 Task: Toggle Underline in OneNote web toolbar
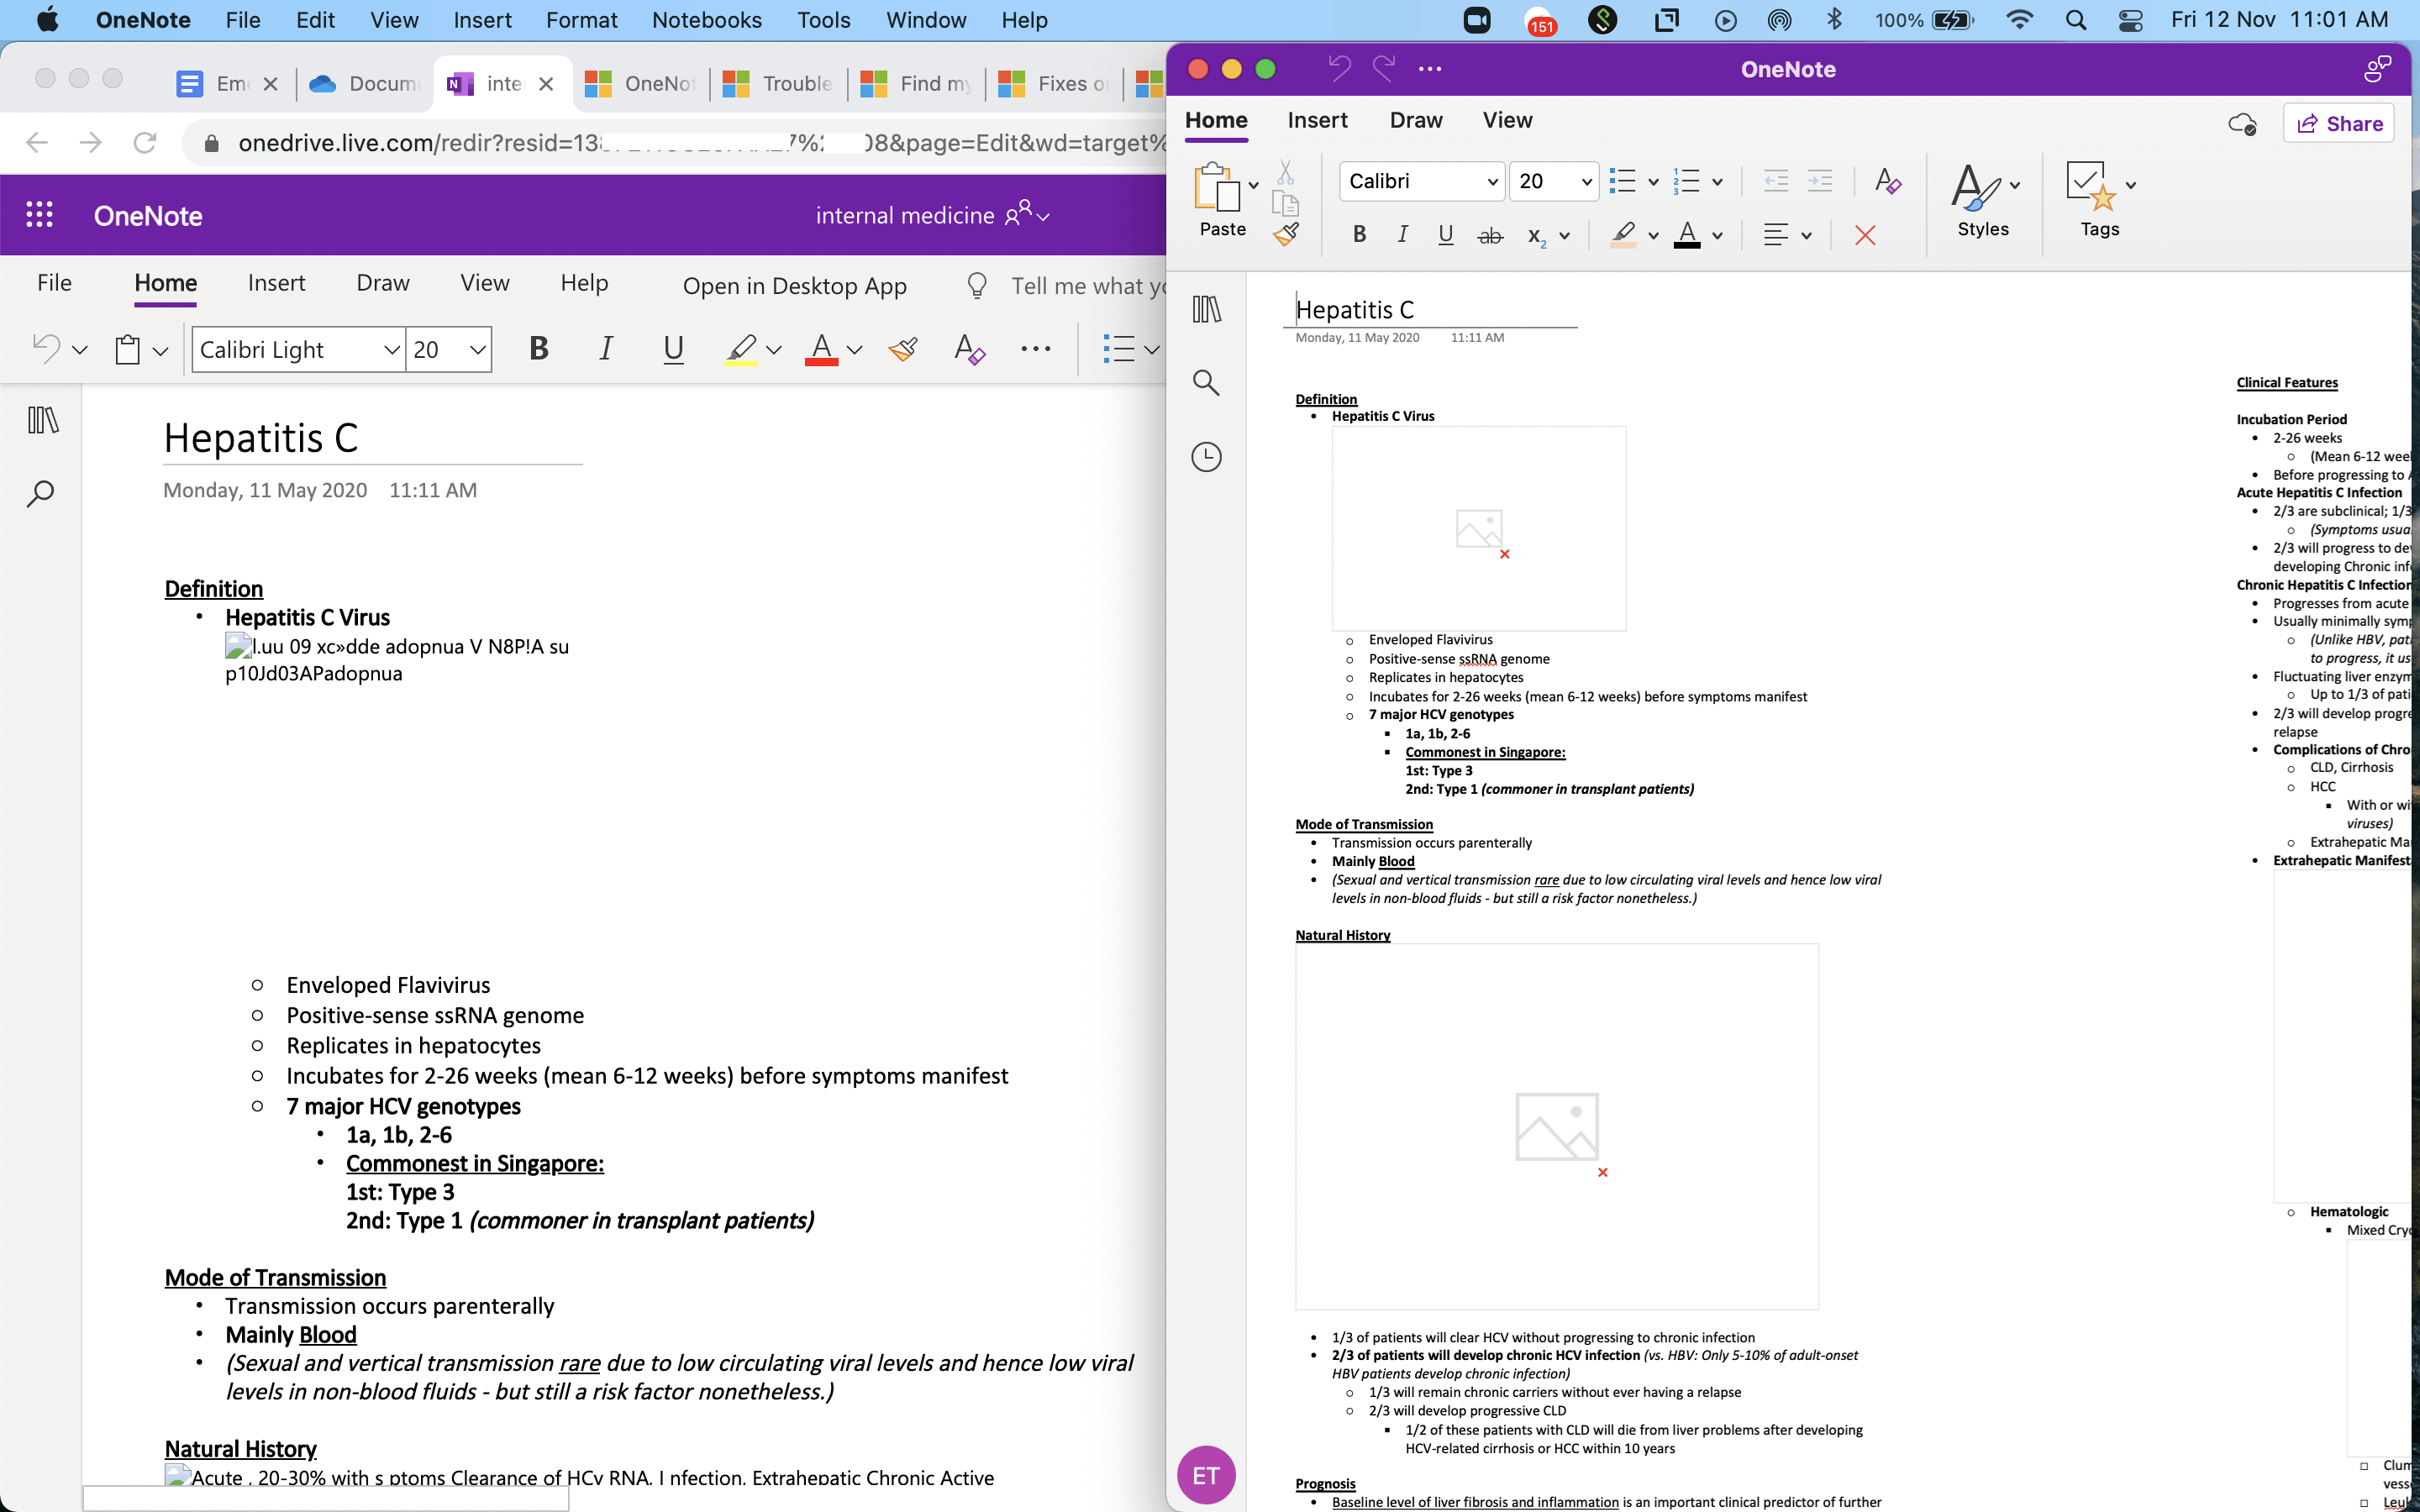673,349
